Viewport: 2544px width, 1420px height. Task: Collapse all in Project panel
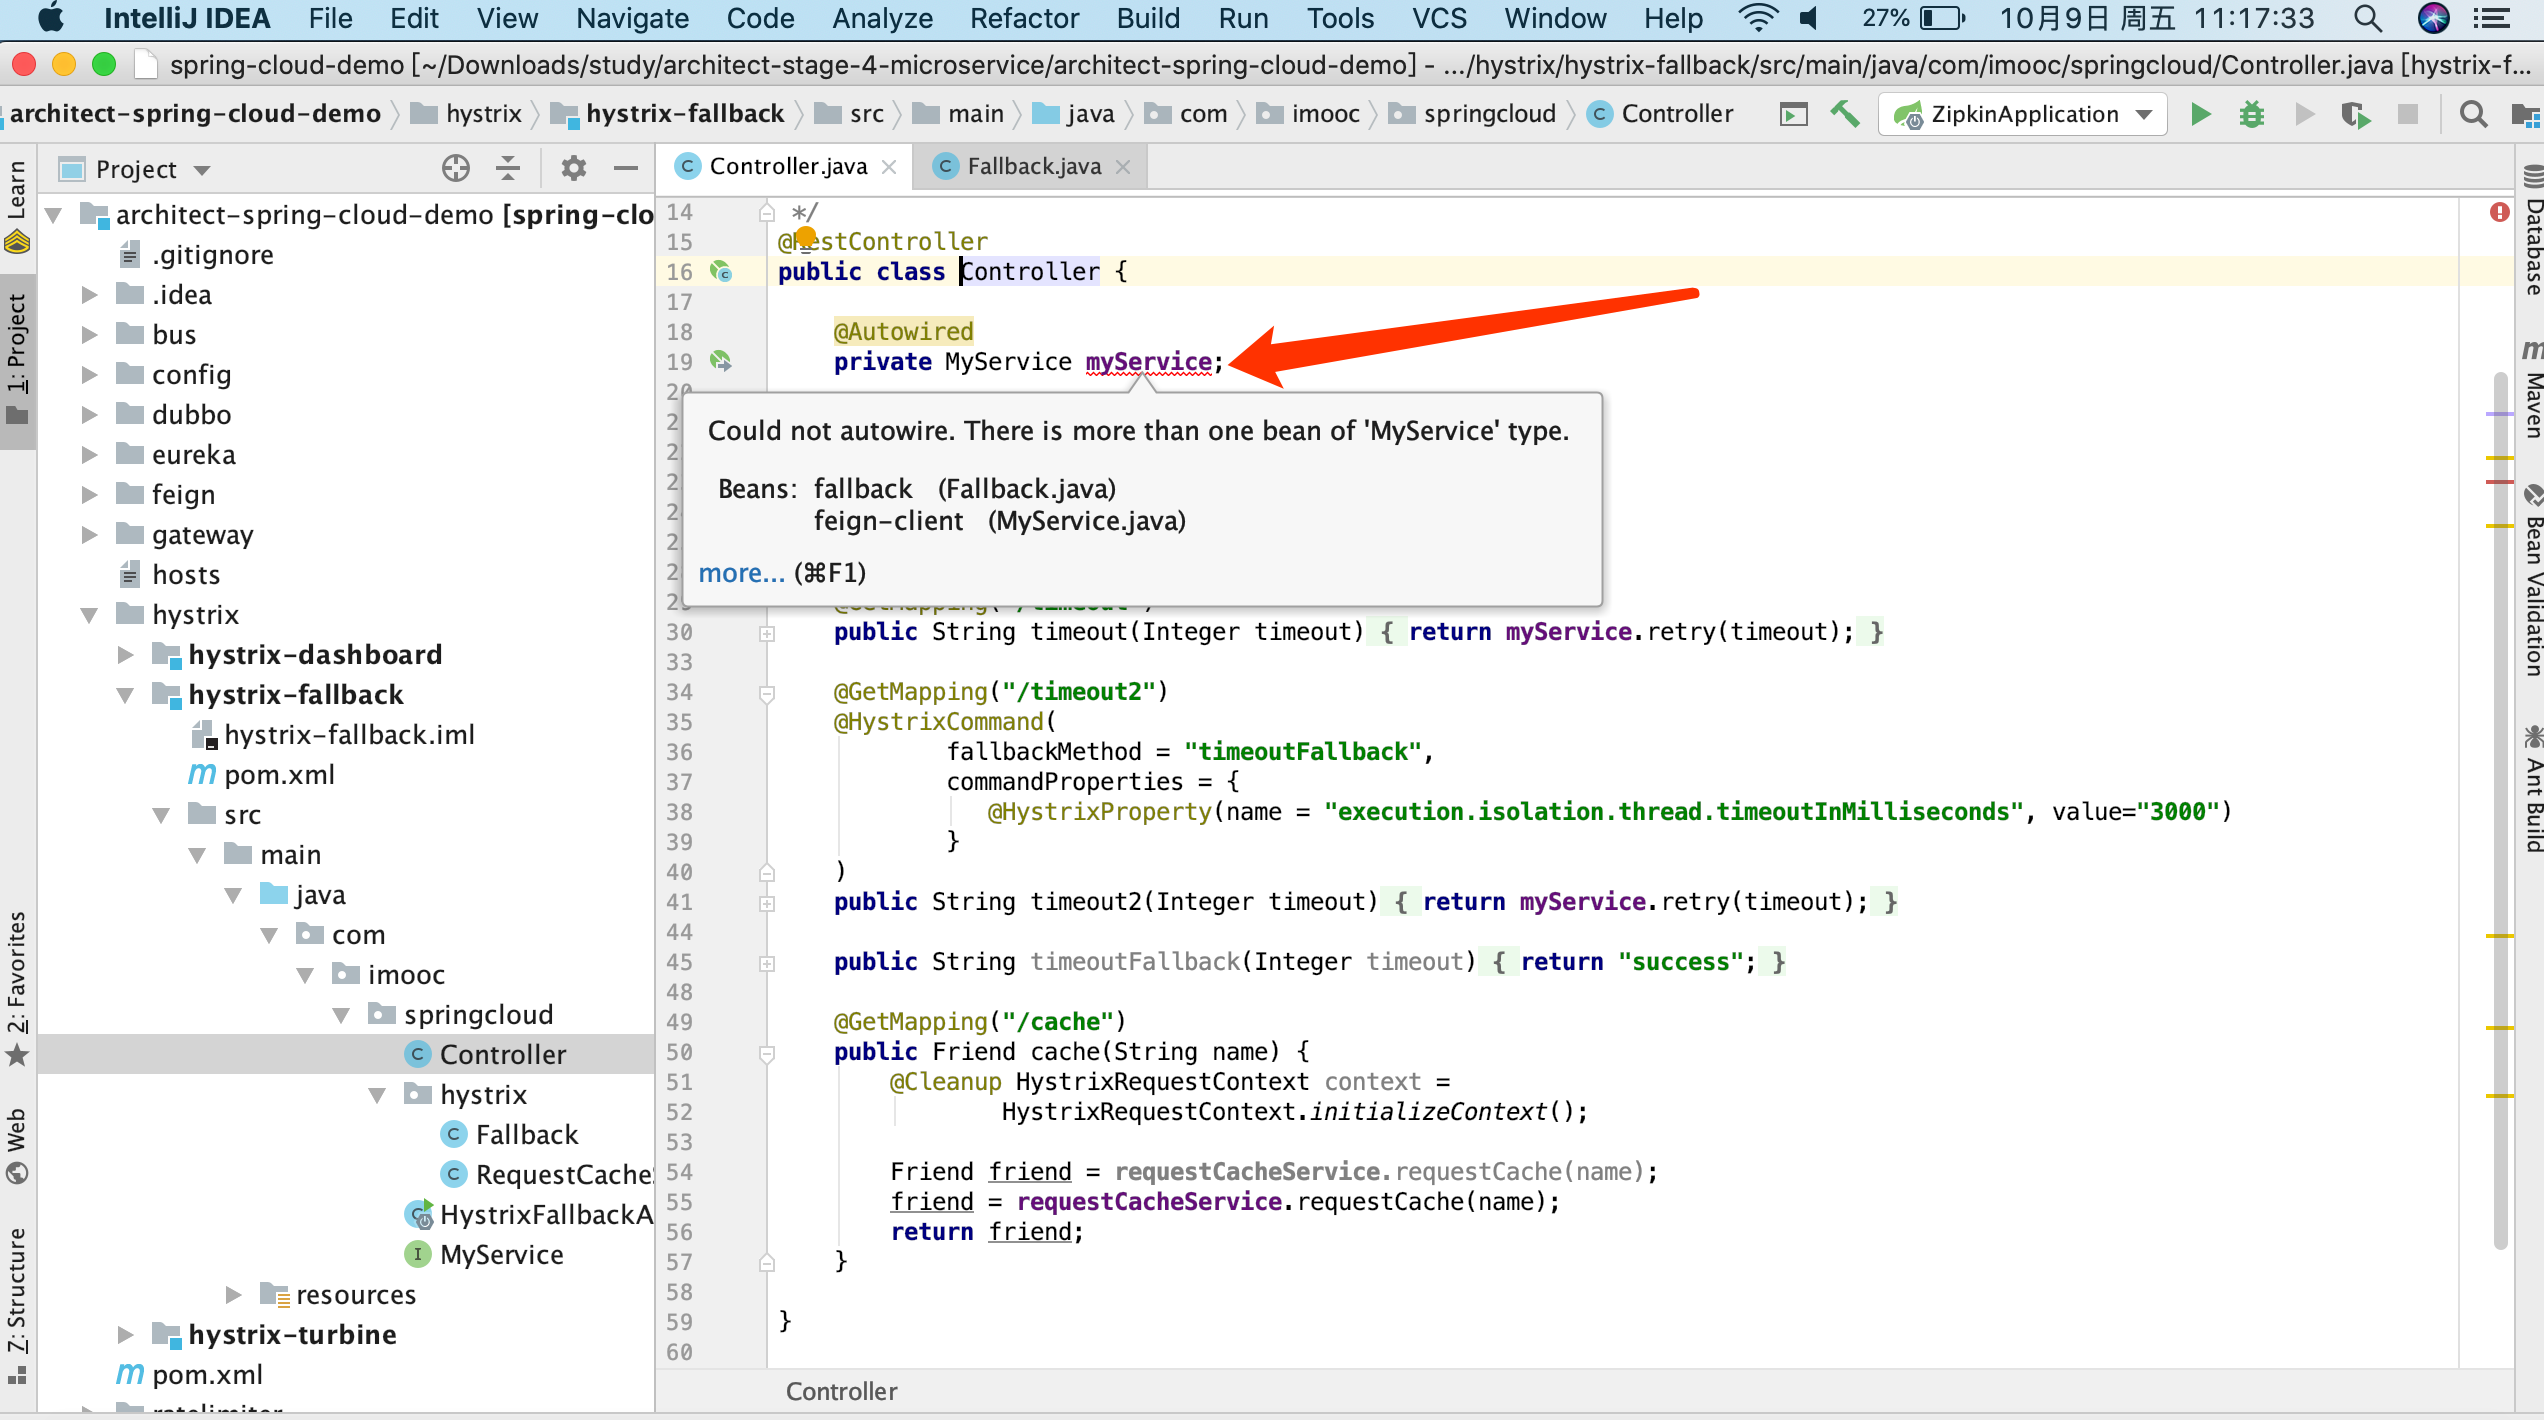(x=508, y=168)
